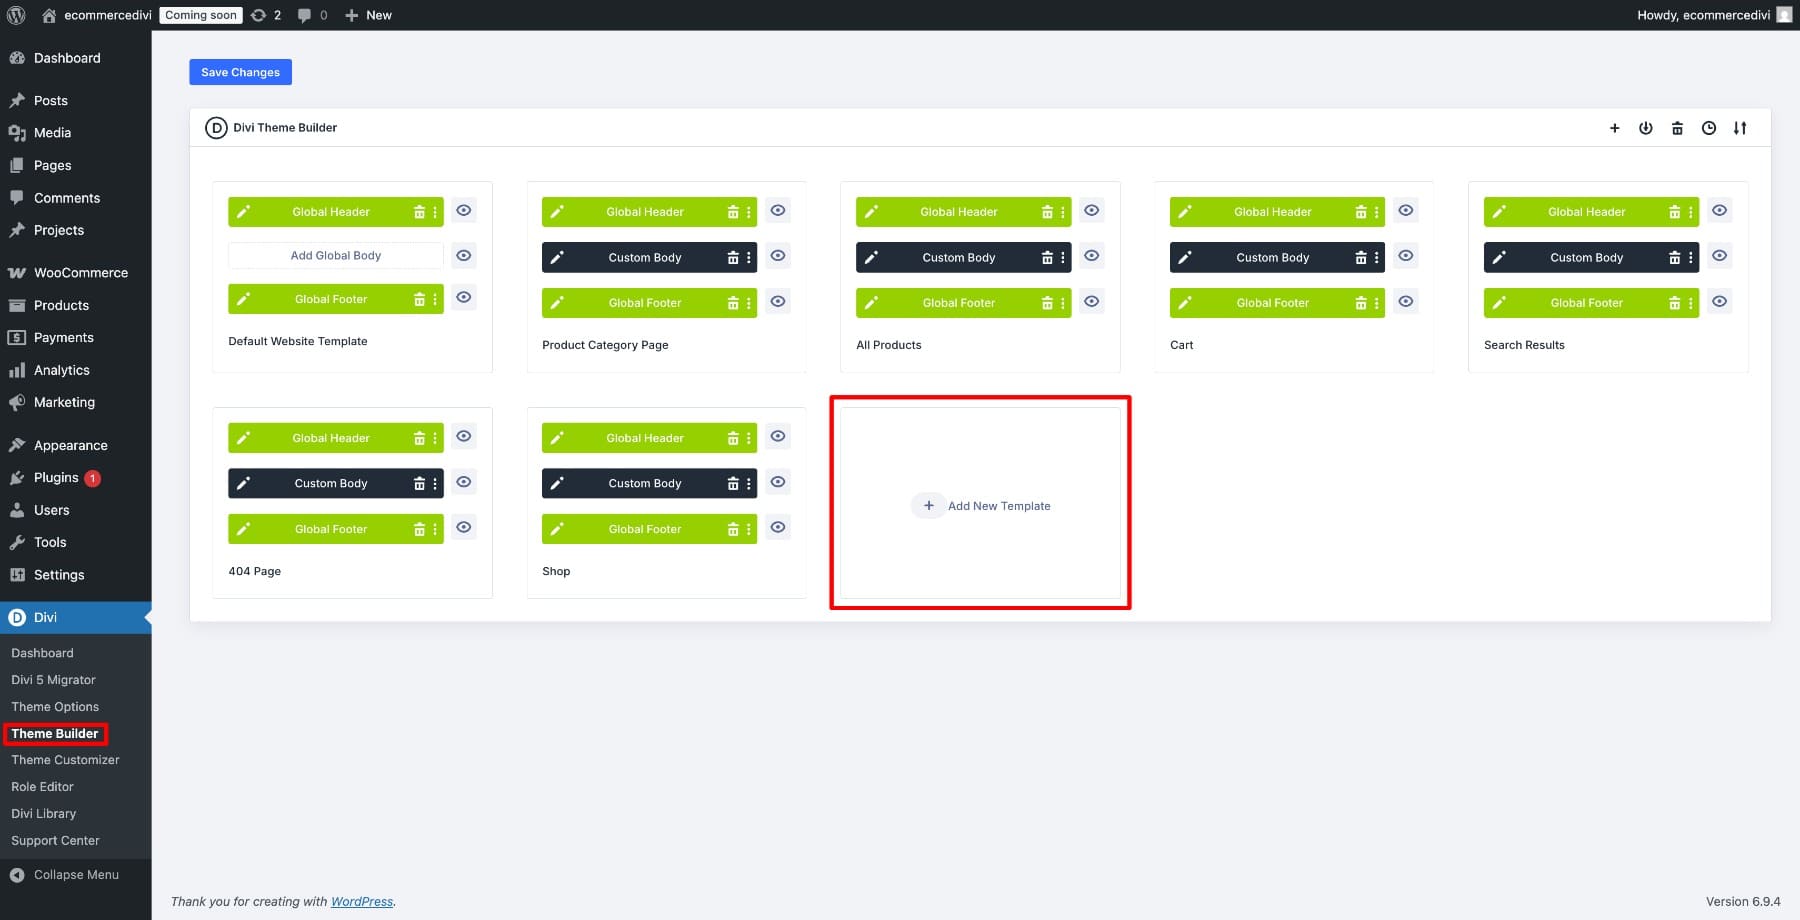The width and height of the screenshot is (1800, 920).
Task: Click the user avatar in admin bar
Action: click(x=1784, y=15)
